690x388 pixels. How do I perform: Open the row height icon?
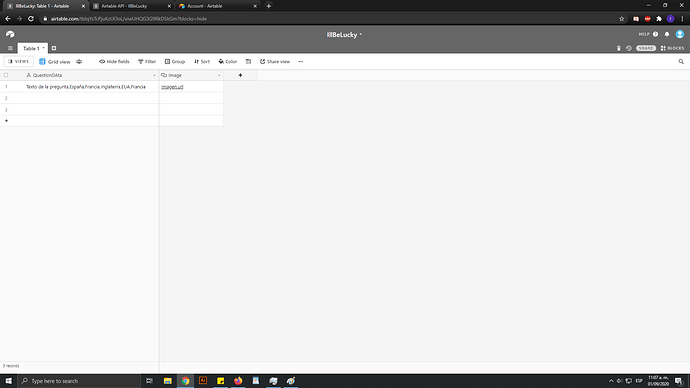click(x=249, y=62)
